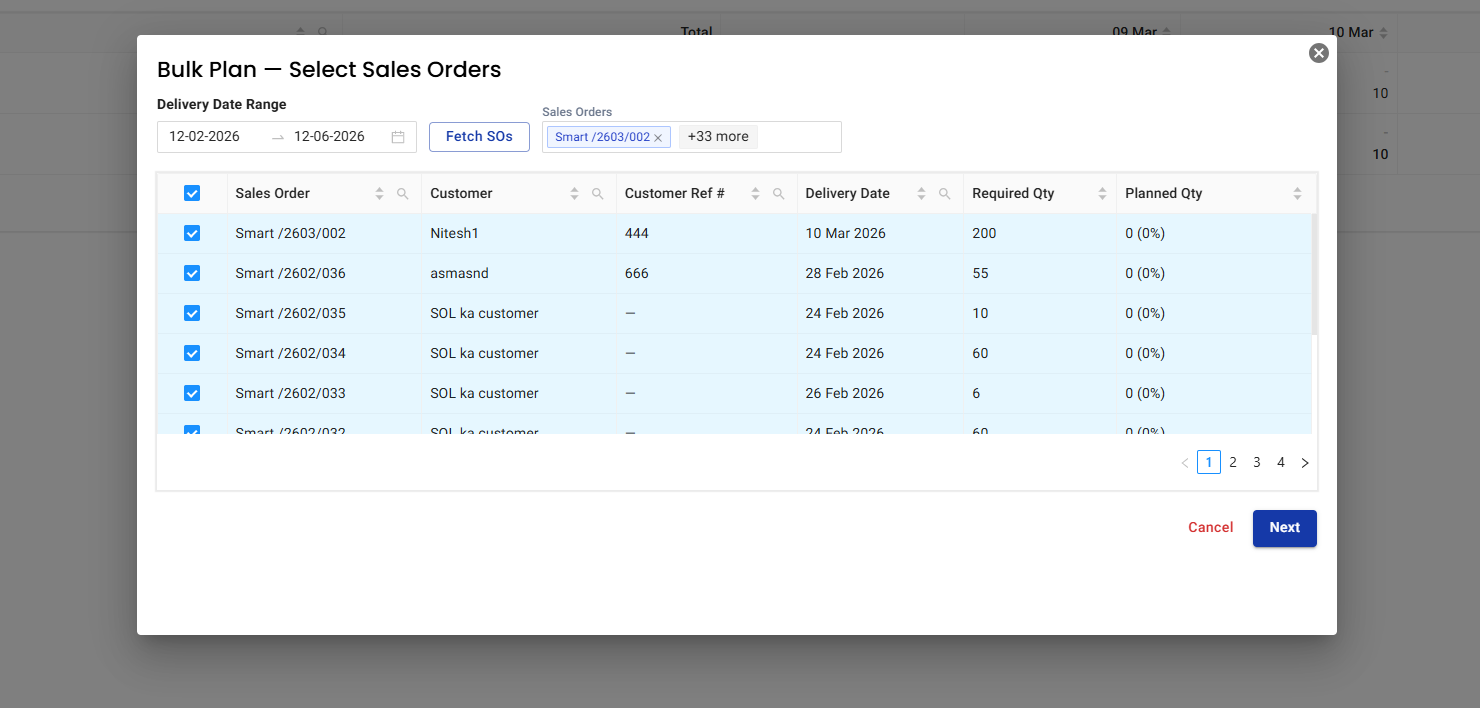Remove the Smart /2603/002 tag
The width and height of the screenshot is (1480, 708).
tap(658, 138)
